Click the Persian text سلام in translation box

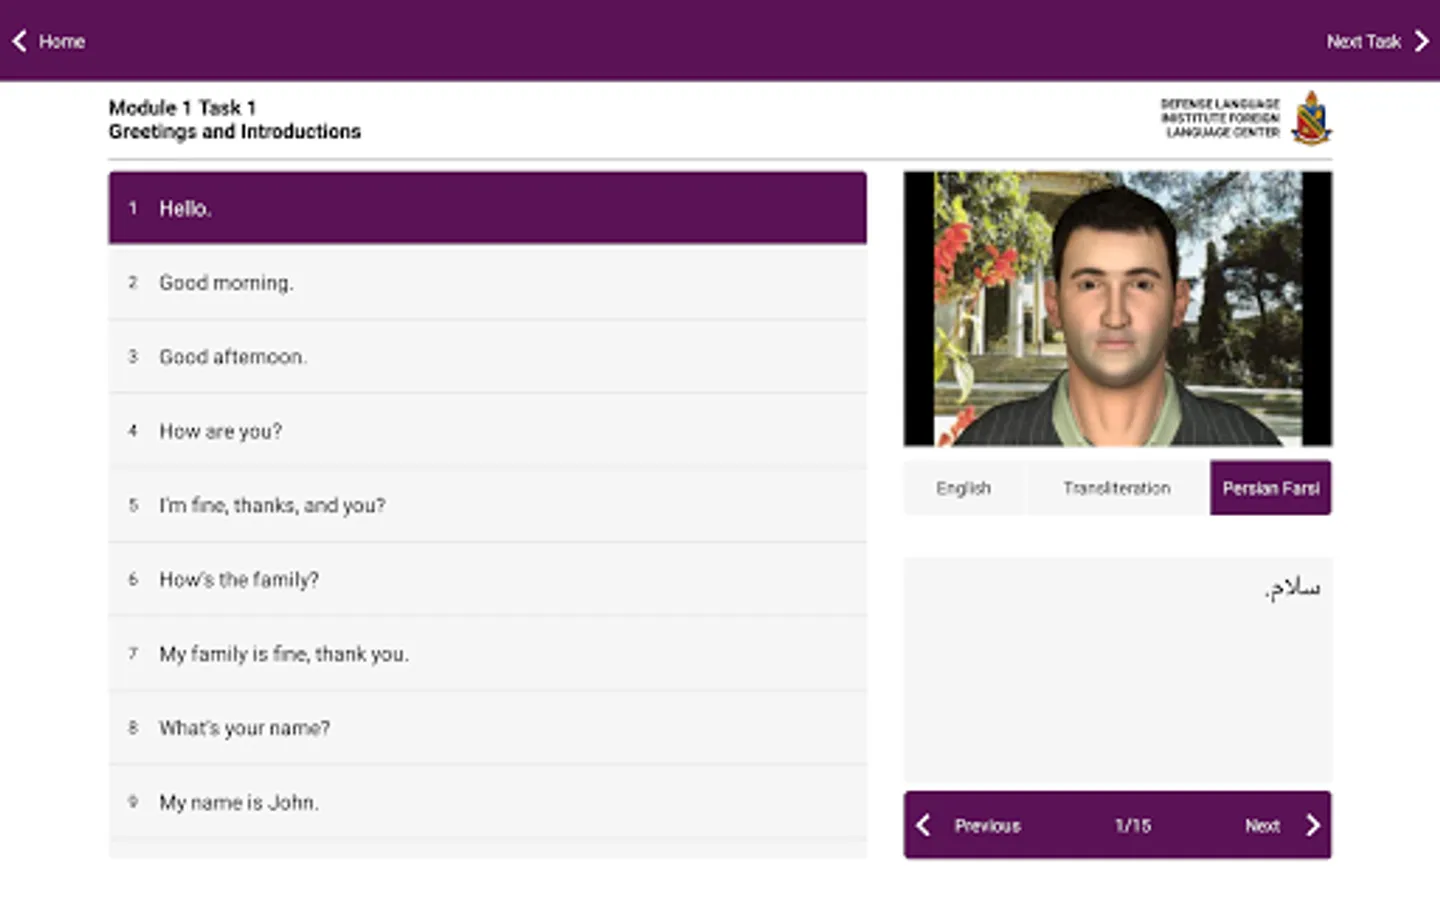pyautogui.click(x=1293, y=588)
